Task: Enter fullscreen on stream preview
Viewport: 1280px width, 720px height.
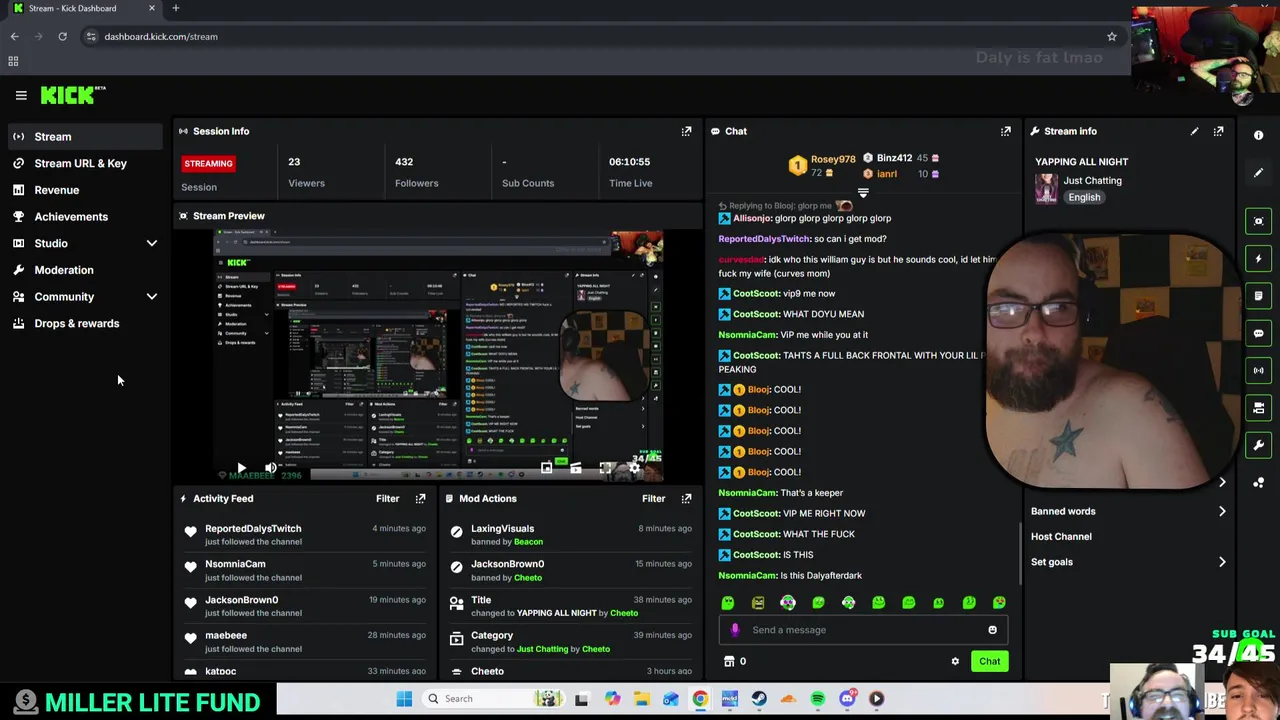Action: point(605,468)
